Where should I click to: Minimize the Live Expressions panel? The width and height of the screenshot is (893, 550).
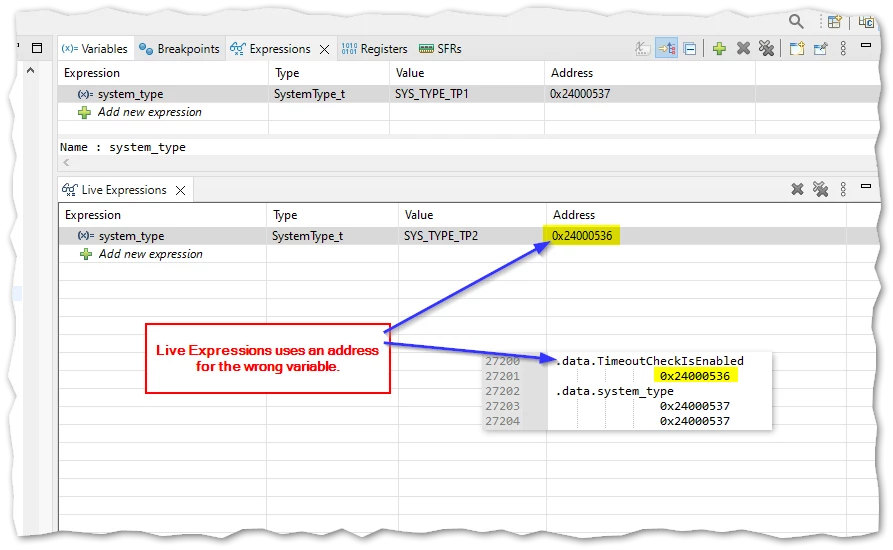(x=866, y=186)
